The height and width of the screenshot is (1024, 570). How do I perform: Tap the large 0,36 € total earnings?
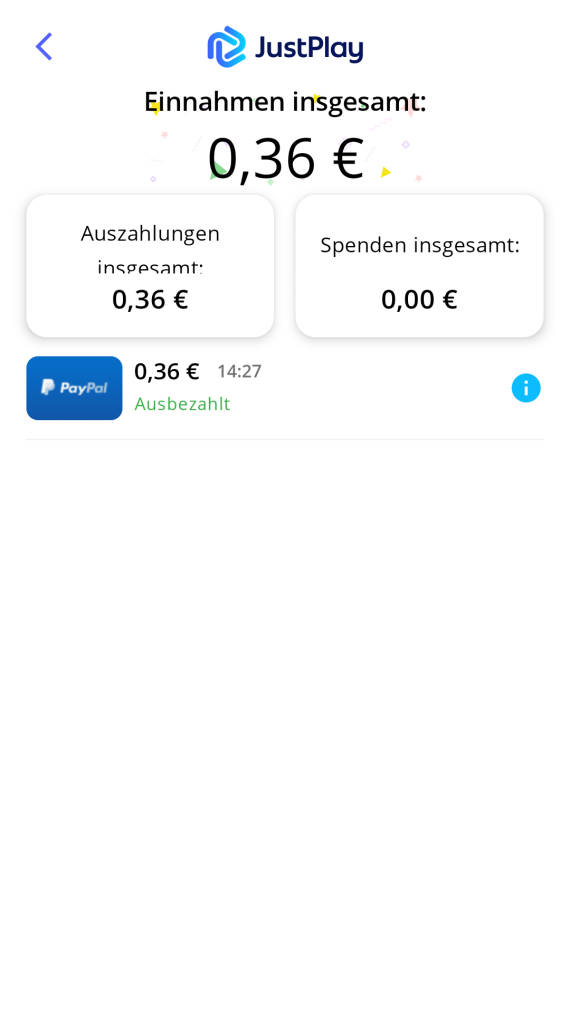285,159
